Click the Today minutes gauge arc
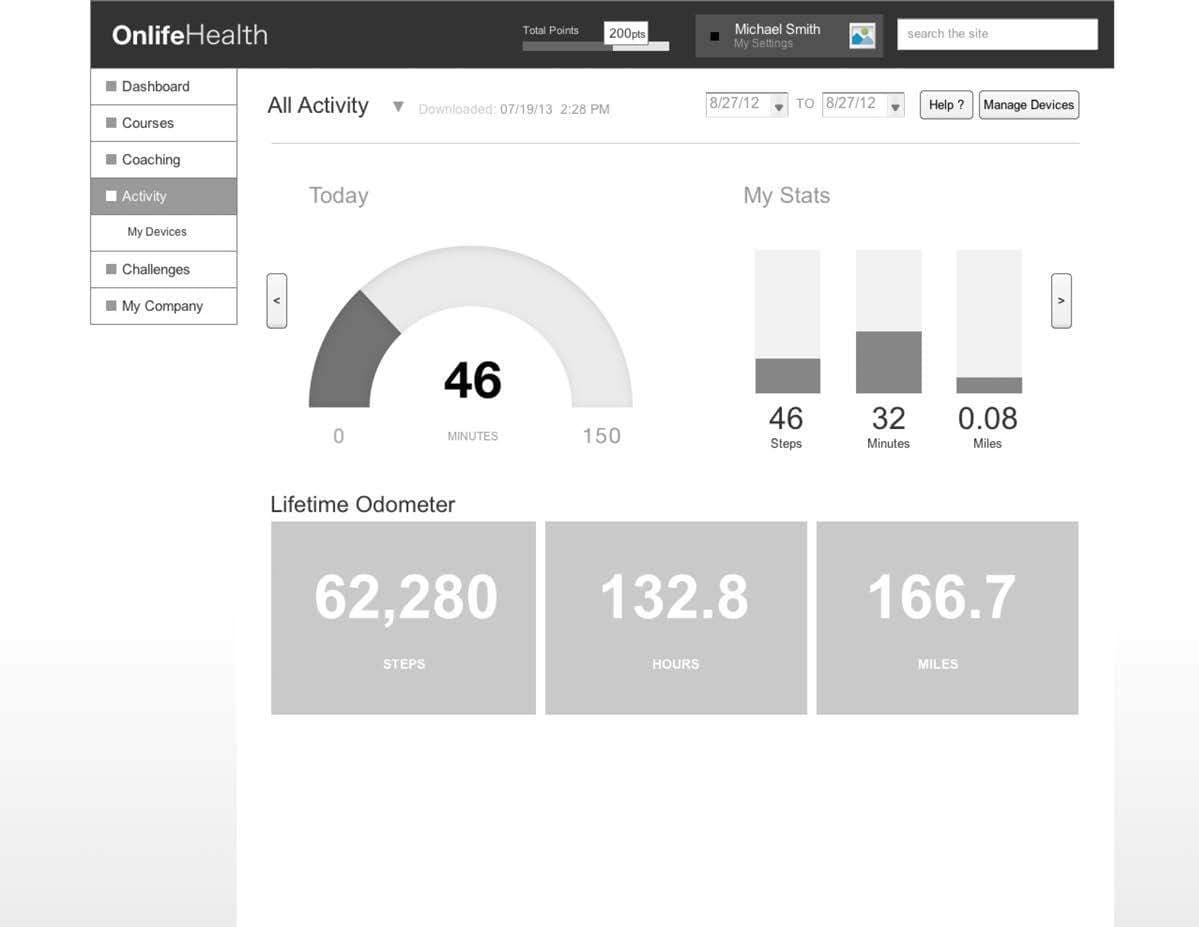1199x927 pixels. coord(470,327)
